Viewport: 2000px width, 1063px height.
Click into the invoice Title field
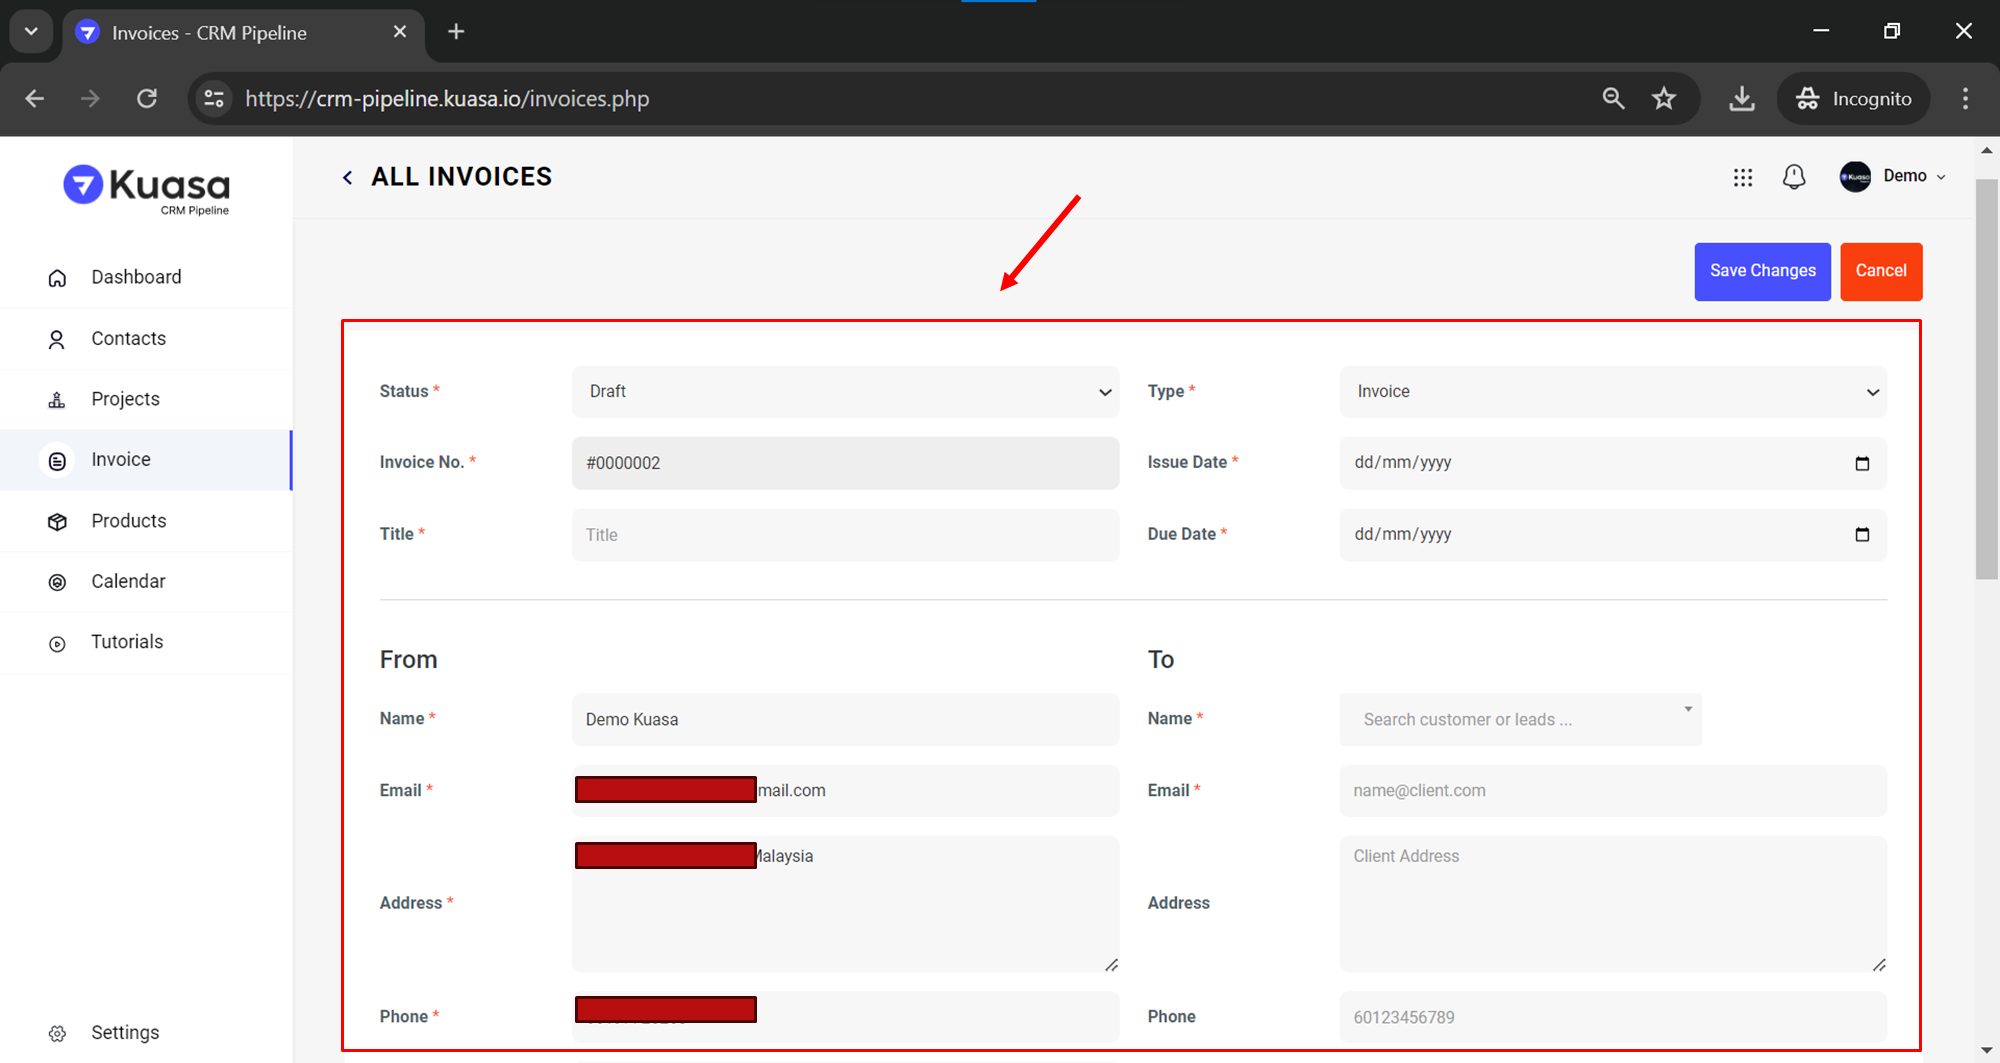pos(845,535)
